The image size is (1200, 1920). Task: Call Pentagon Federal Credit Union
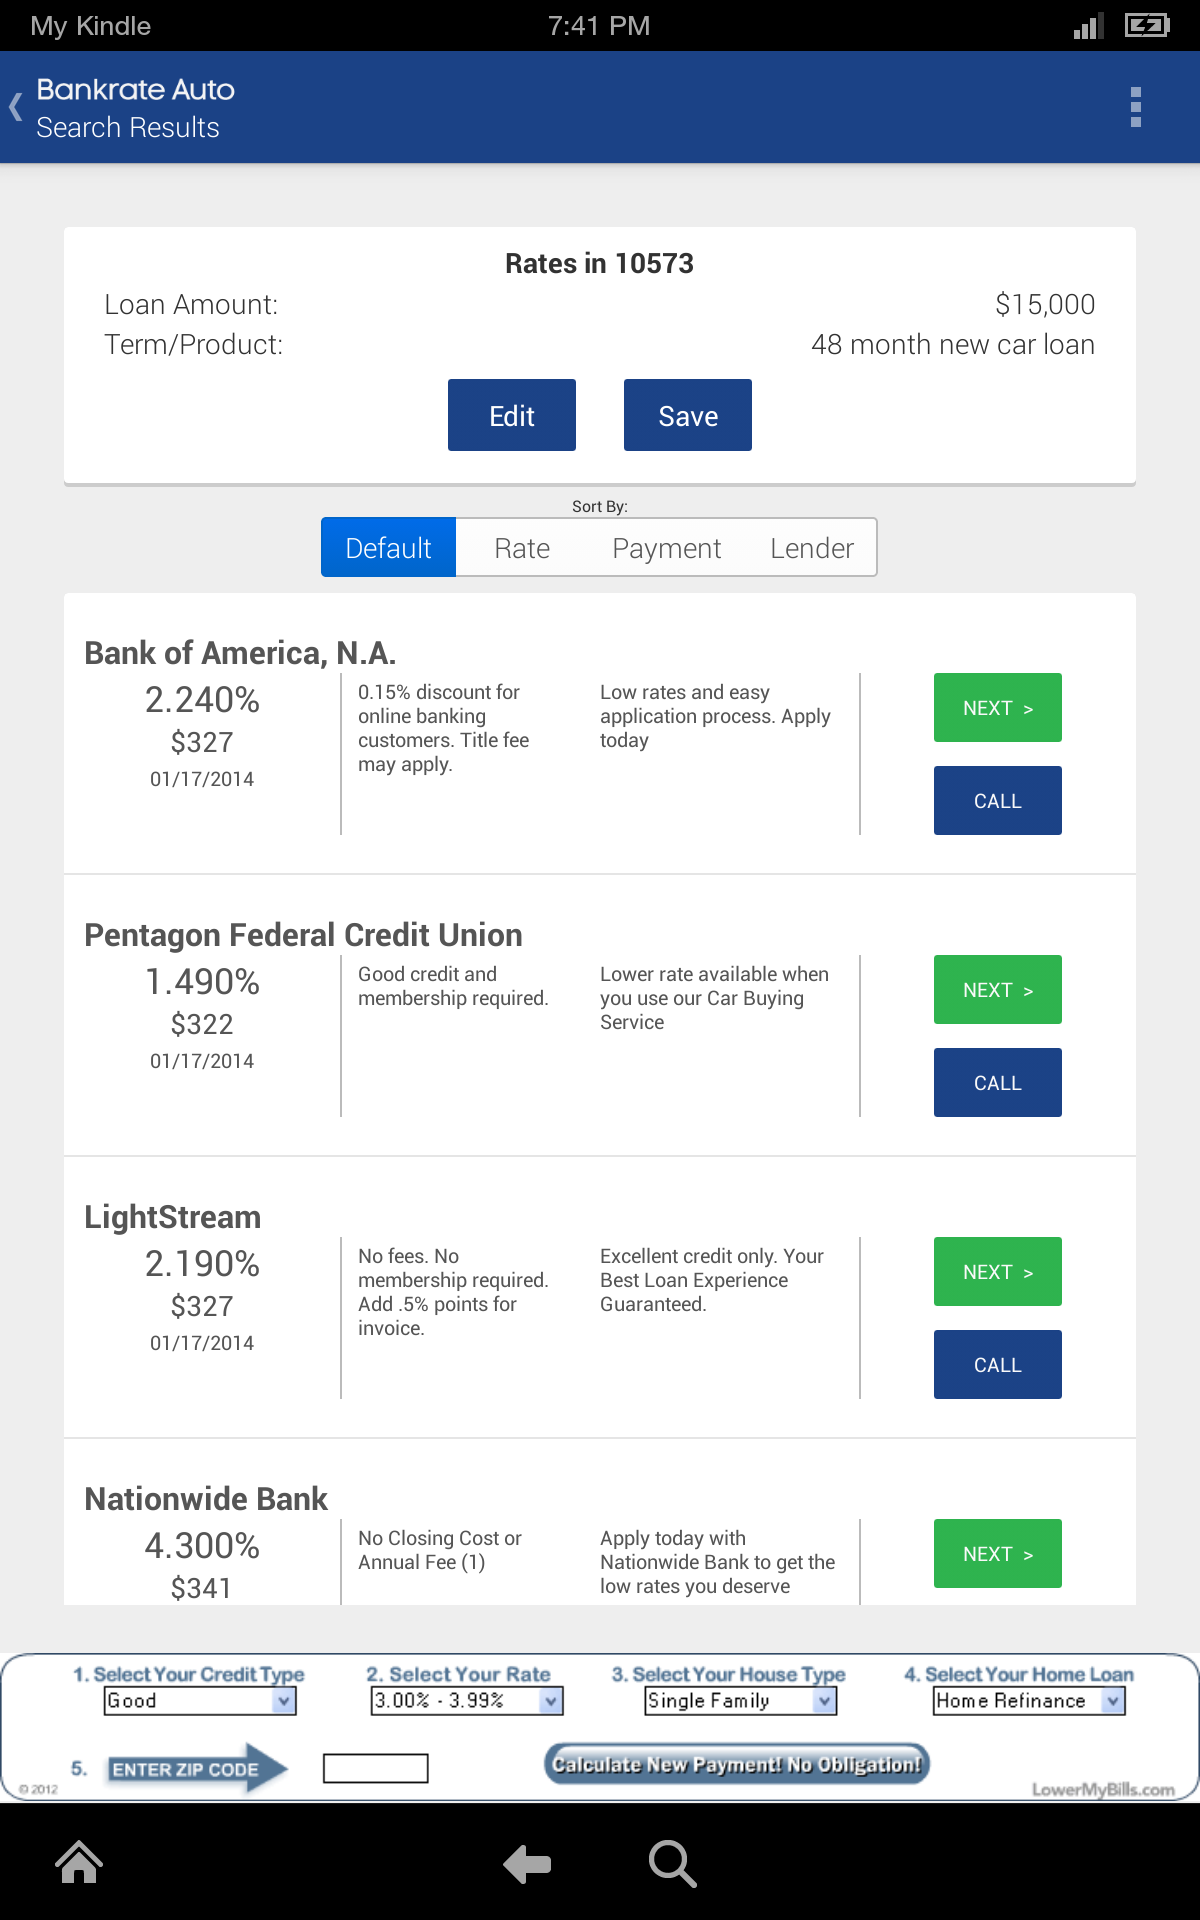pyautogui.click(x=997, y=1083)
